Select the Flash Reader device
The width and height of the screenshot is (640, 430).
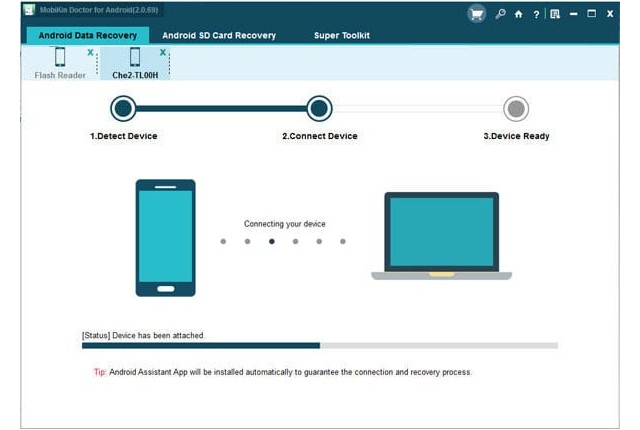pos(60,63)
